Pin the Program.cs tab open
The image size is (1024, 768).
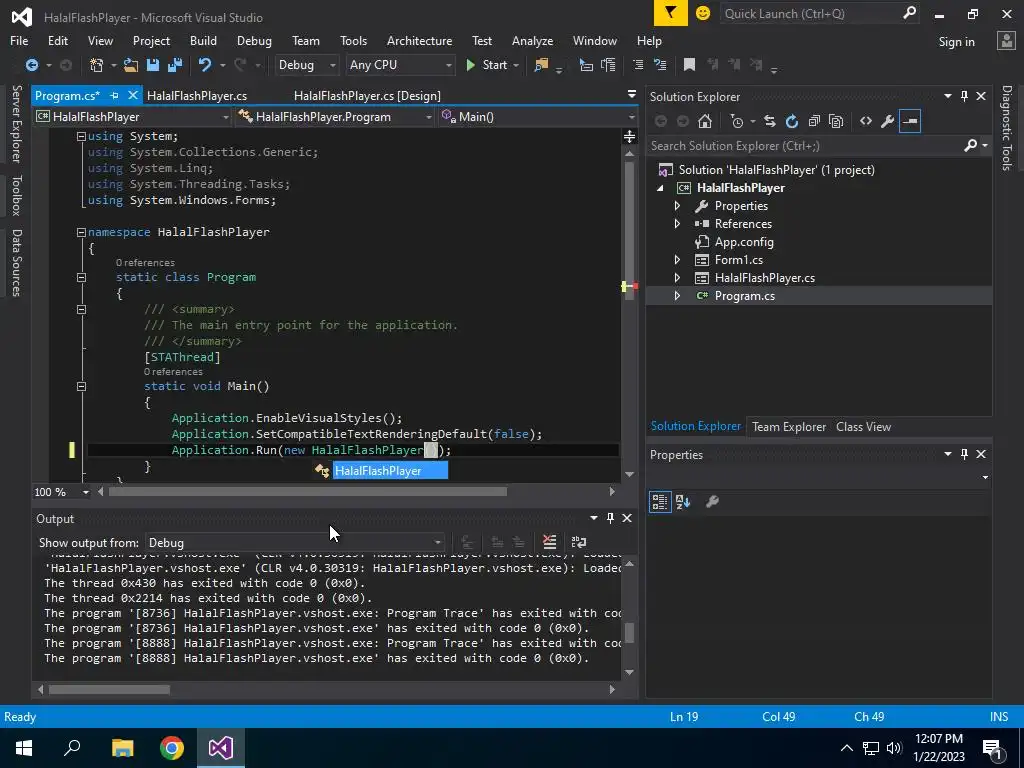pyautogui.click(x=114, y=95)
